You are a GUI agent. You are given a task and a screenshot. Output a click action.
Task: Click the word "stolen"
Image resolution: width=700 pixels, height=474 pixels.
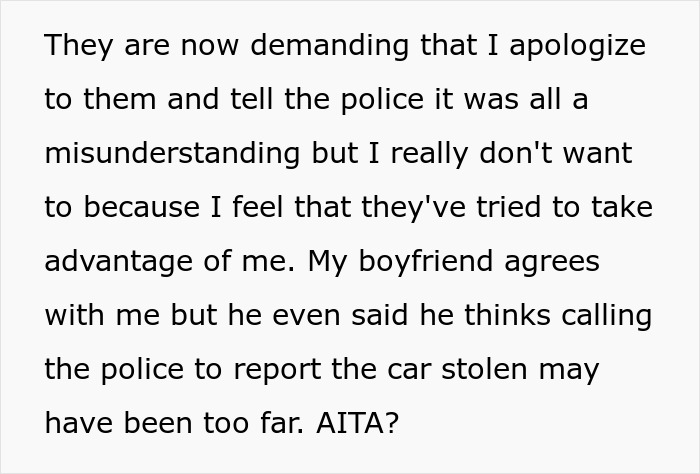484,370
